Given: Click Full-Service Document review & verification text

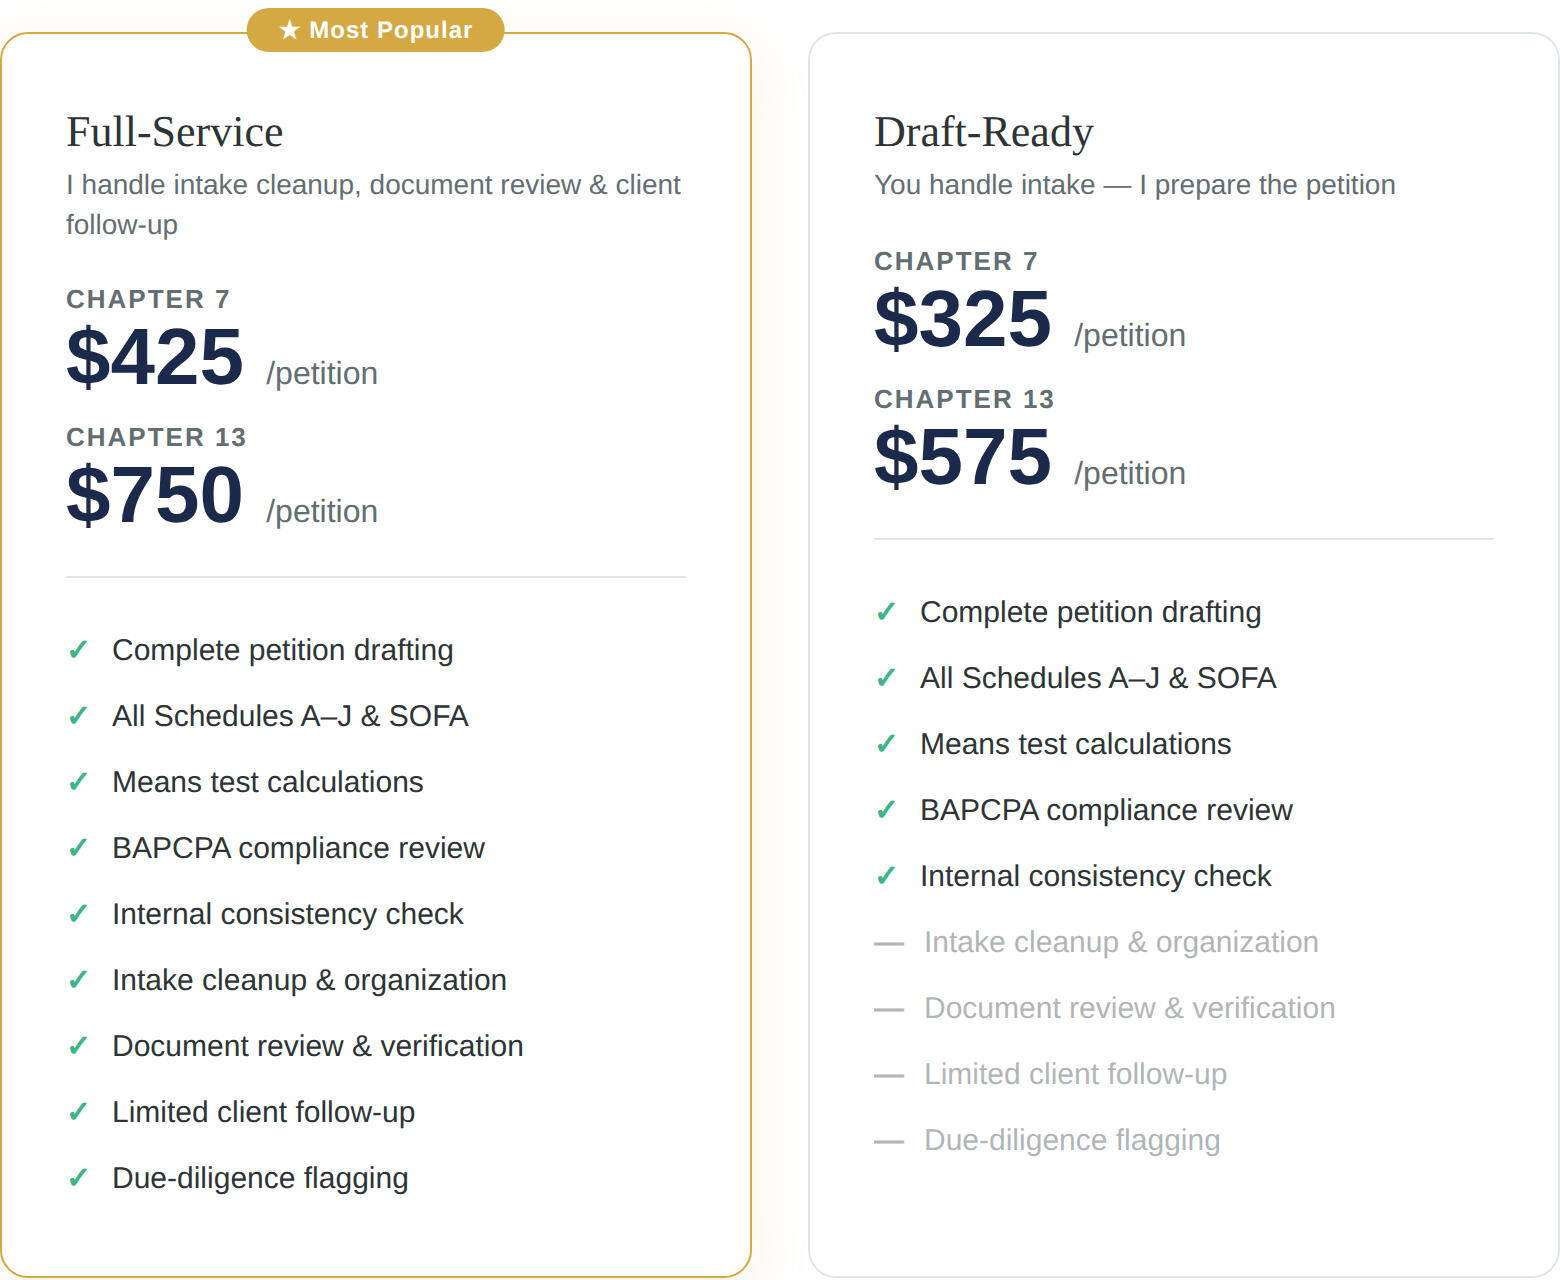Looking at the screenshot, I should [317, 1046].
